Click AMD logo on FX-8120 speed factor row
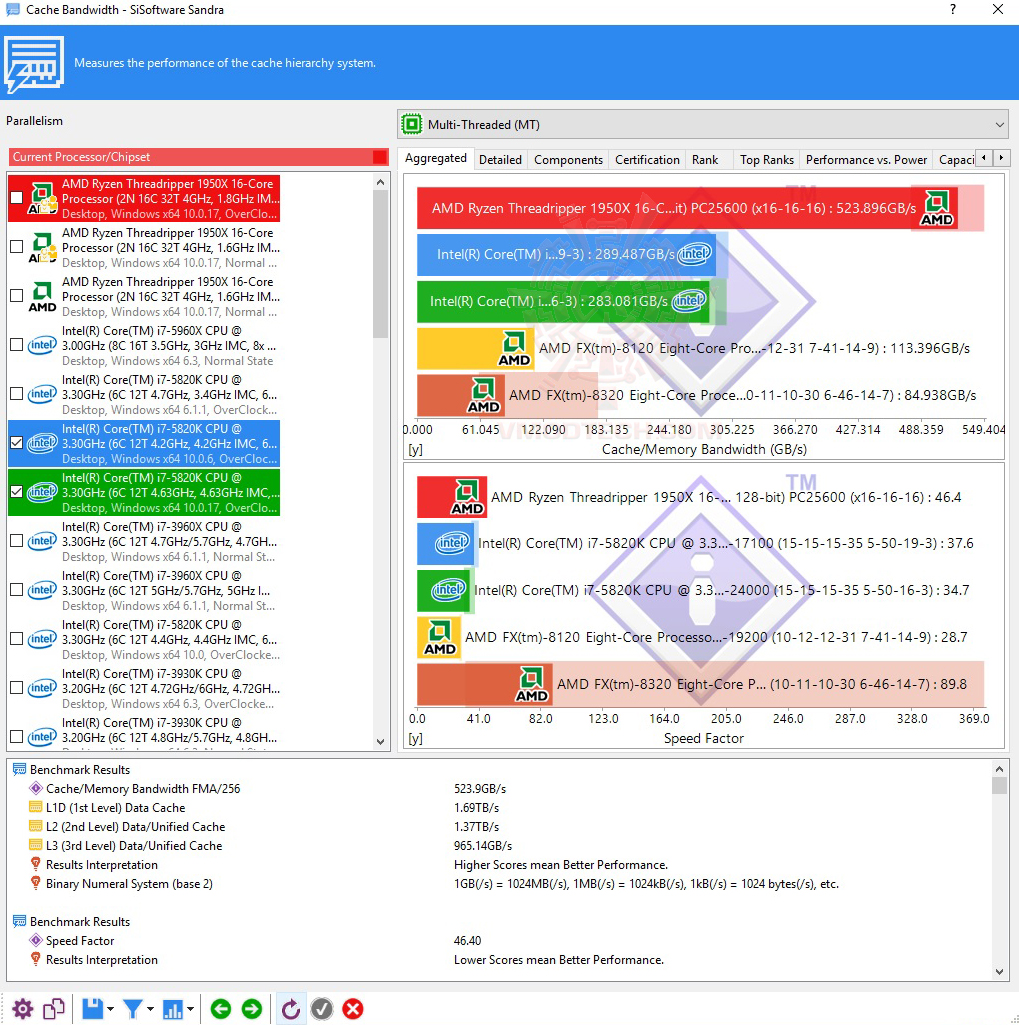This screenshot has height=1025, width=1019. 440,637
